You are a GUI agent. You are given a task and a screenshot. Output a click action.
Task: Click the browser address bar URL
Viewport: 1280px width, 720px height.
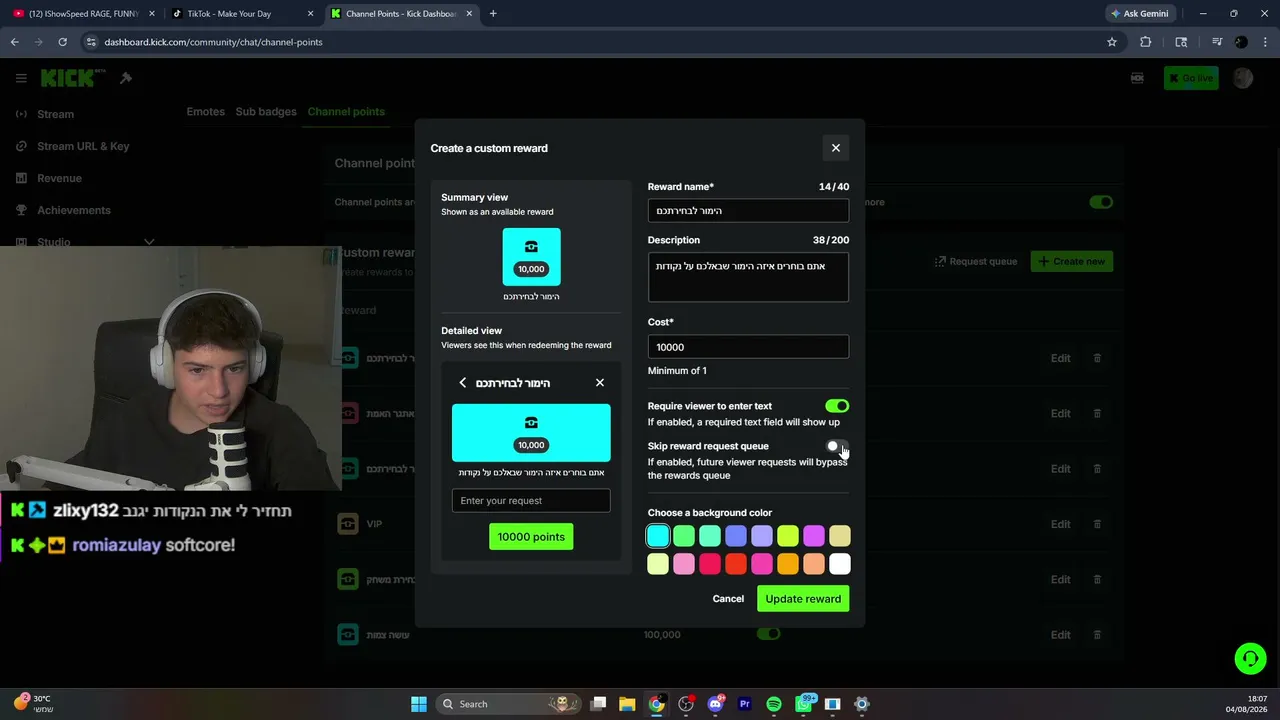pyautogui.click(x=213, y=42)
